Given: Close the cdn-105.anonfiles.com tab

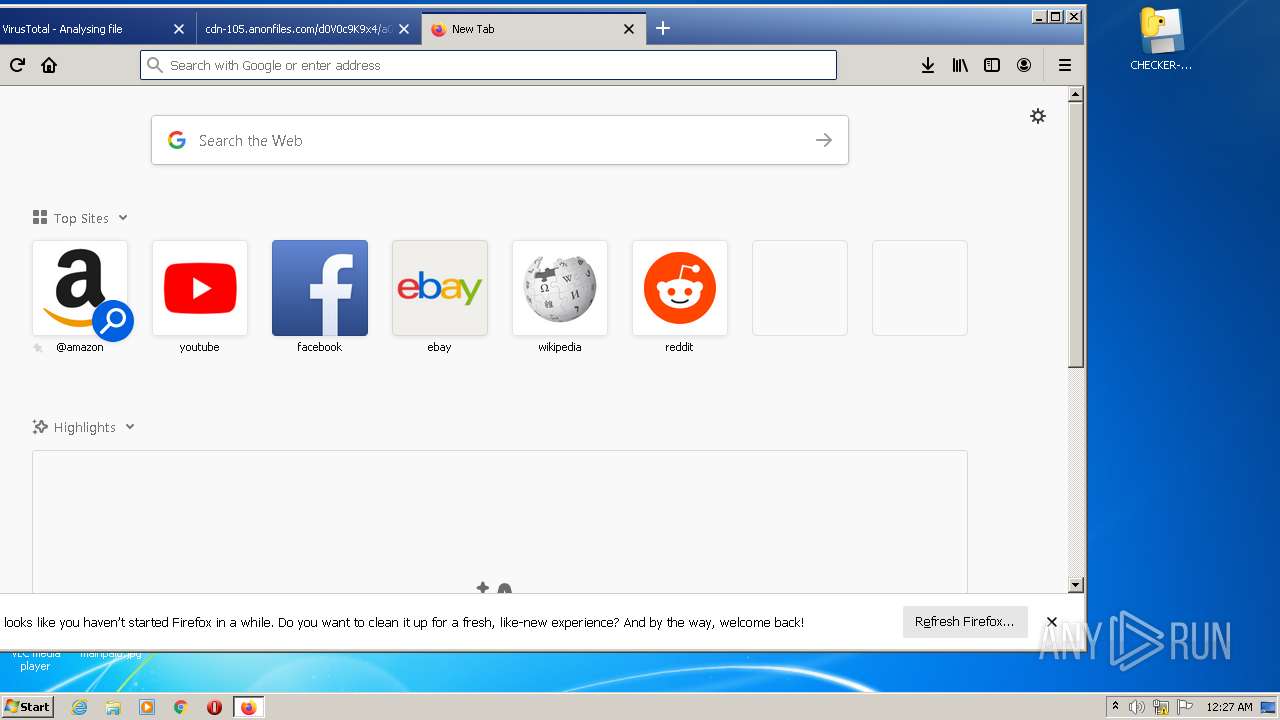Looking at the screenshot, I should click(404, 29).
